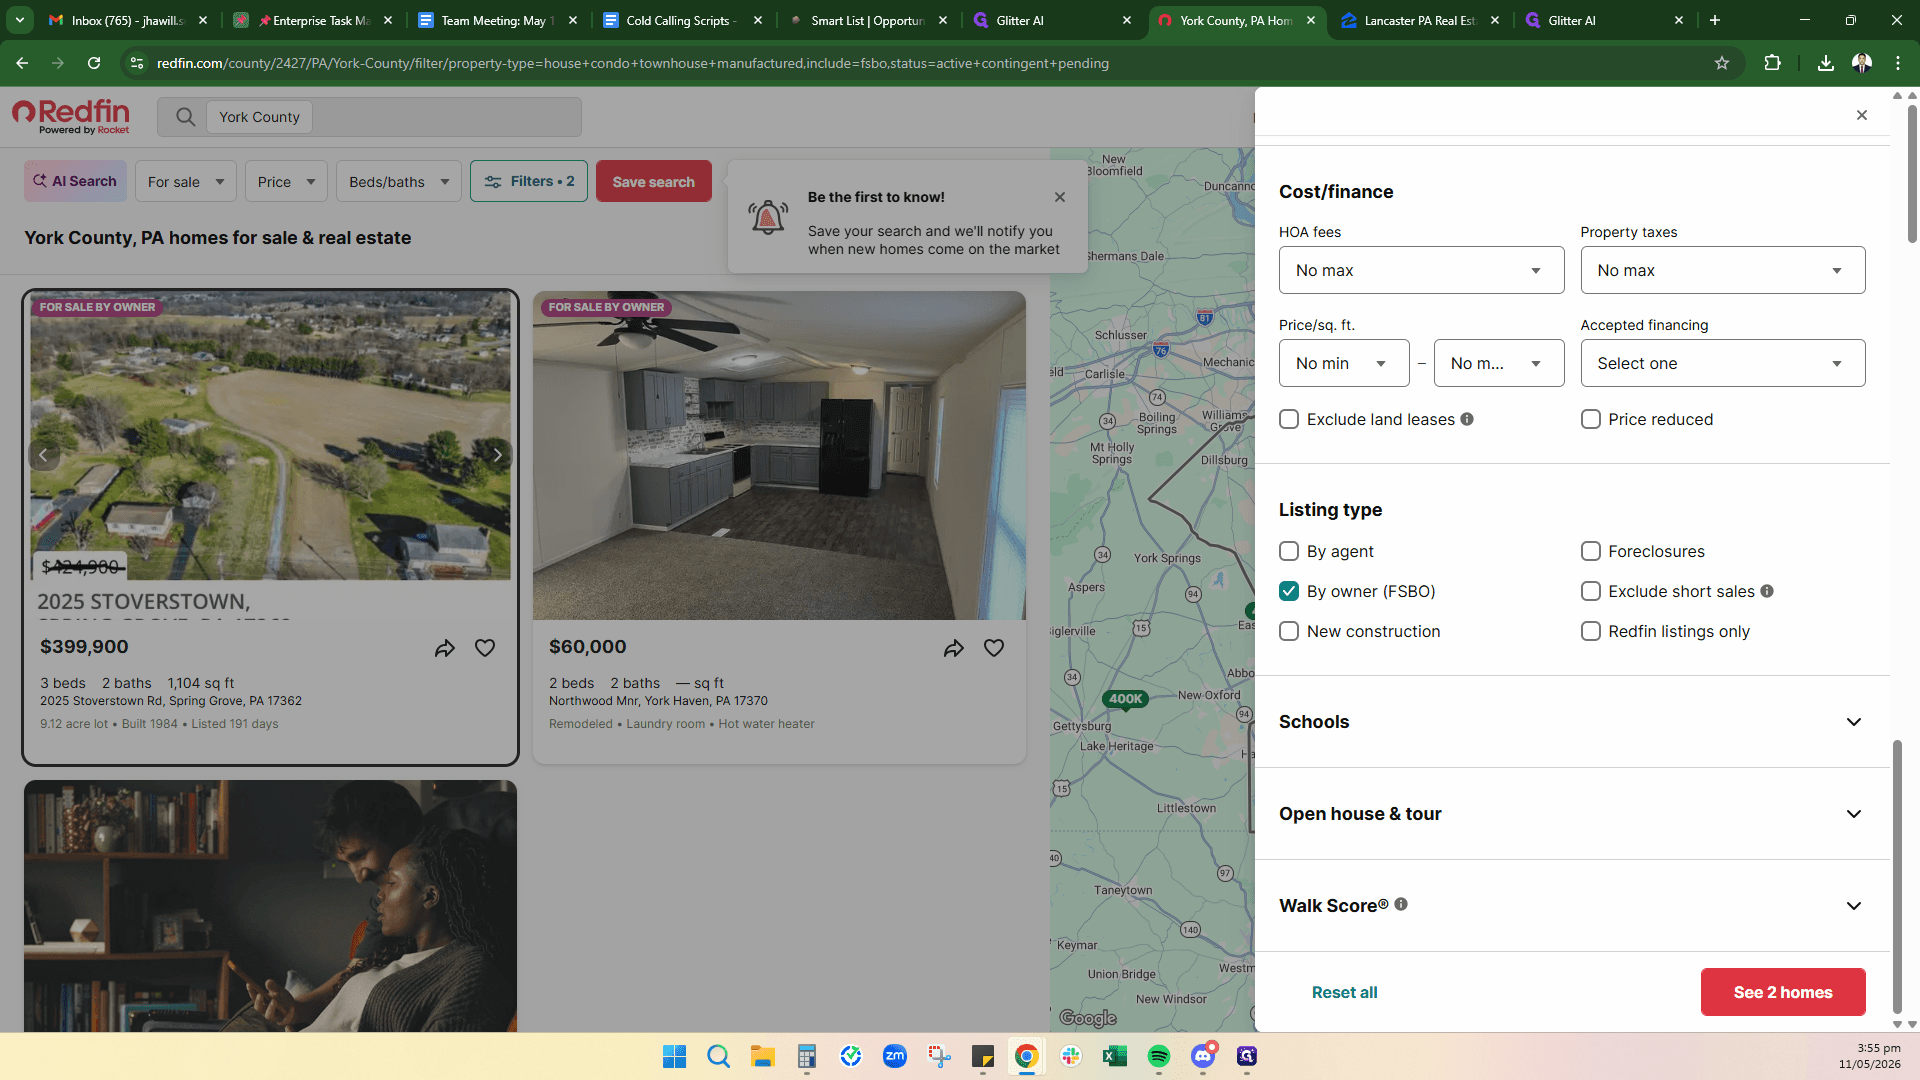Image resolution: width=1920 pixels, height=1080 pixels.
Task: Enable New construction checkbox
Action: [1289, 631]
